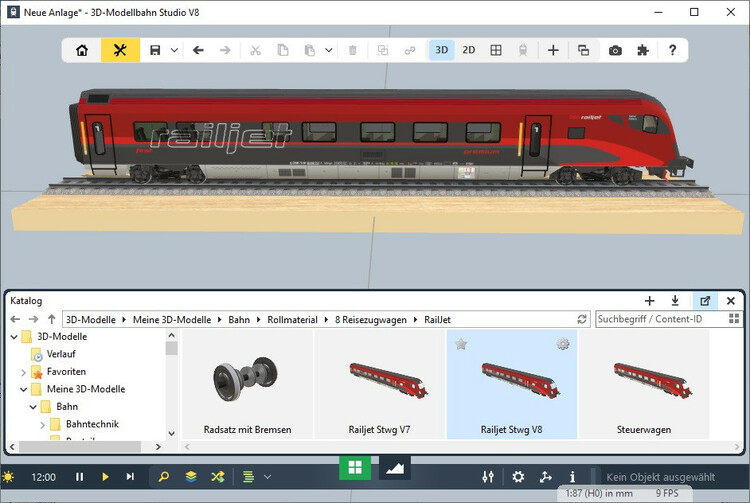Toggle the detach catalog window button
The width and height of the screenshot is (750, 503).
click(x=705, y=301)
